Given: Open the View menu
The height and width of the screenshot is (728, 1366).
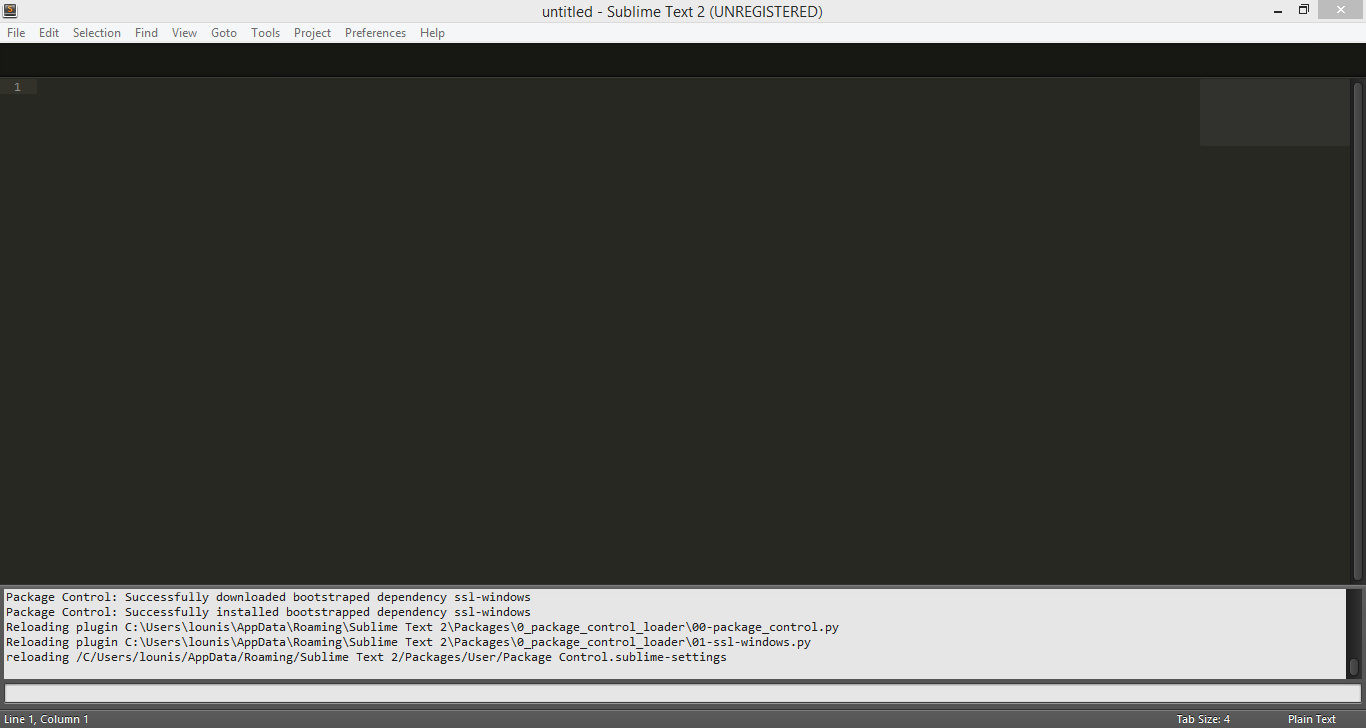Looking at the screenshot, I should tap(184, 33).
